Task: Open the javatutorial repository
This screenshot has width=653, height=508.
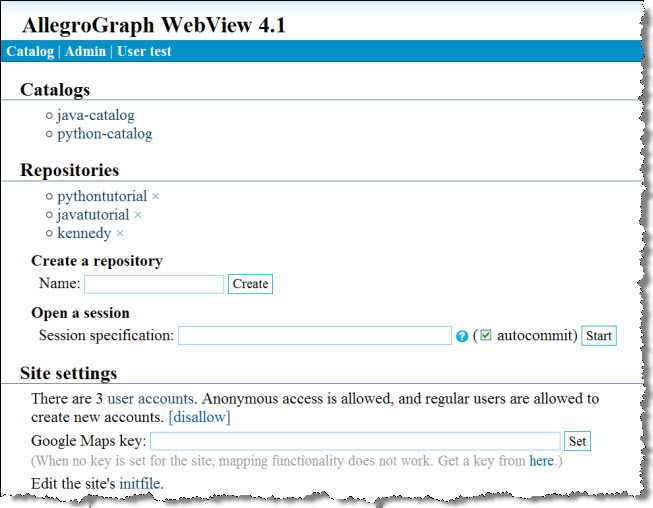Action: pos(93,214)
